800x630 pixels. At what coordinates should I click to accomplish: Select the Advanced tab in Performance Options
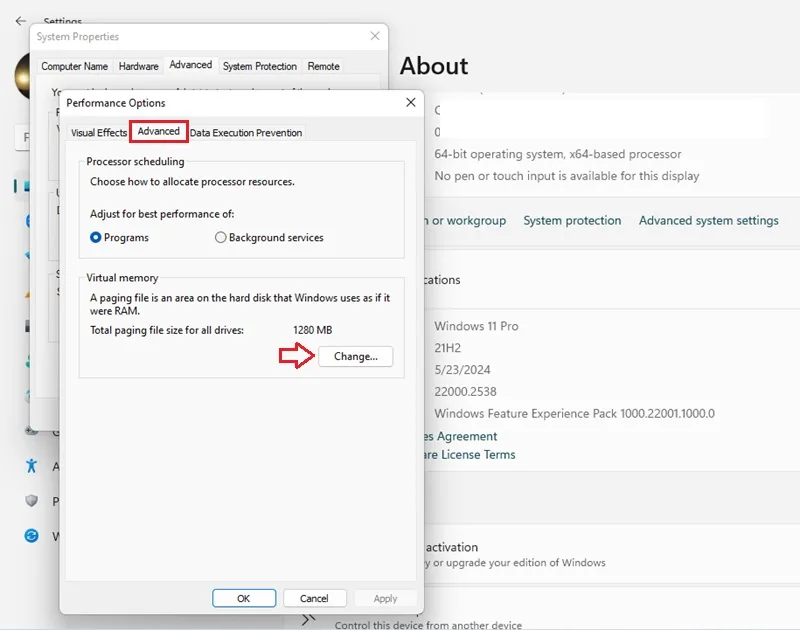tap(159, 131)
